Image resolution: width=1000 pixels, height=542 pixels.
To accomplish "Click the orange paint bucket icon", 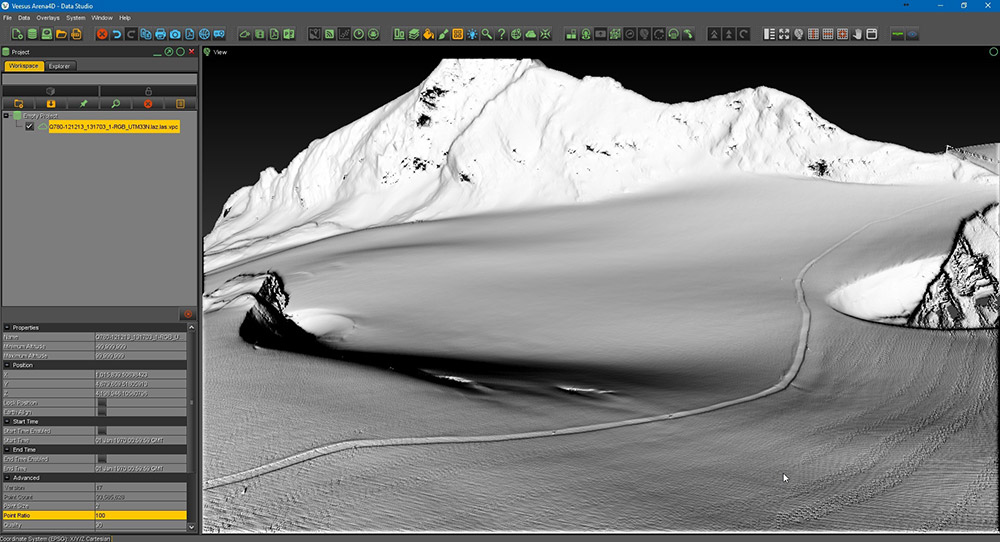I will 429,34.
